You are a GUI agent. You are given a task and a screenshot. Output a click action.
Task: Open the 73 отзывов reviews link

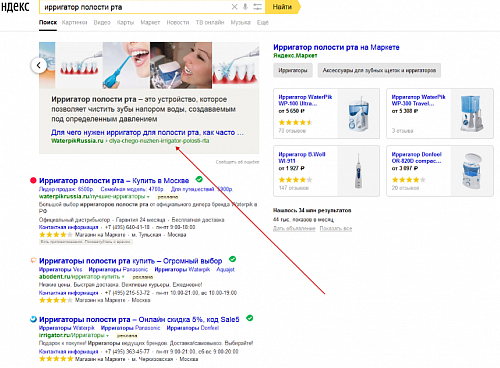[292, 131]
